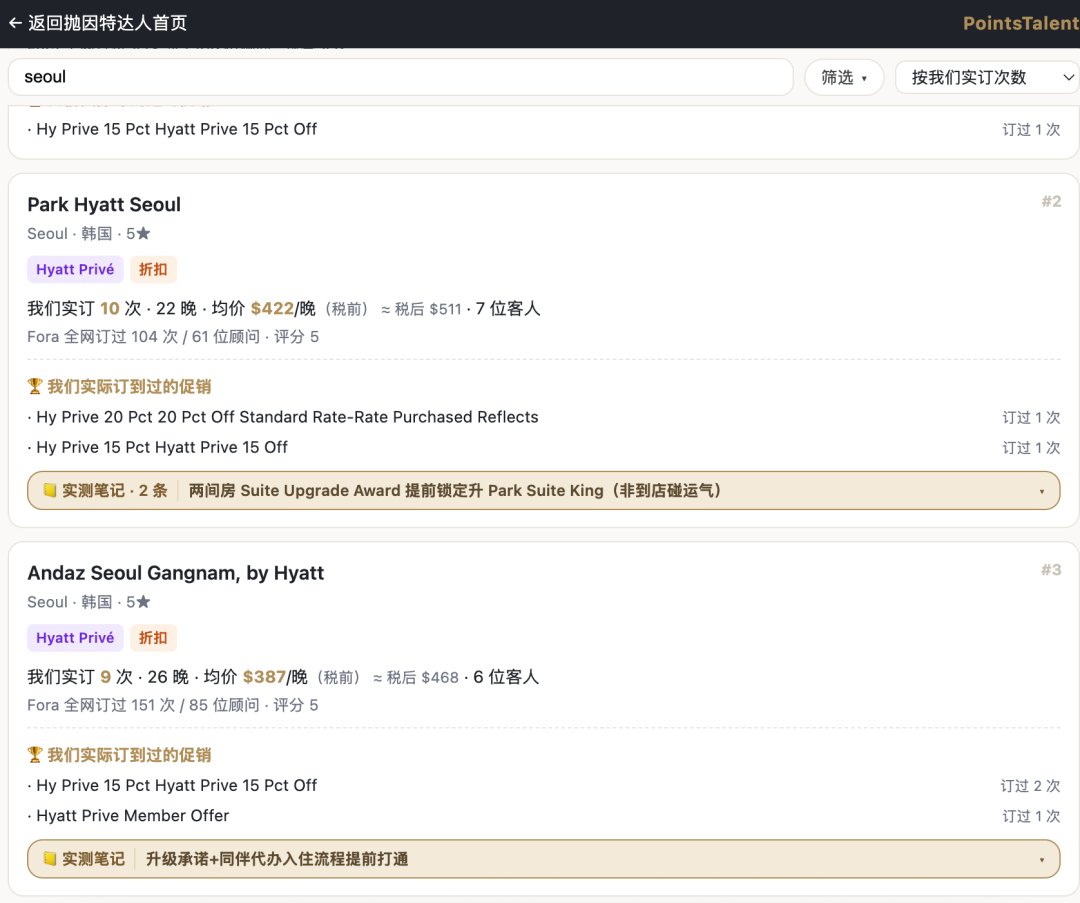Open the 按我们实订次数 sort dropdown
1080x903 pixels.
987,77
